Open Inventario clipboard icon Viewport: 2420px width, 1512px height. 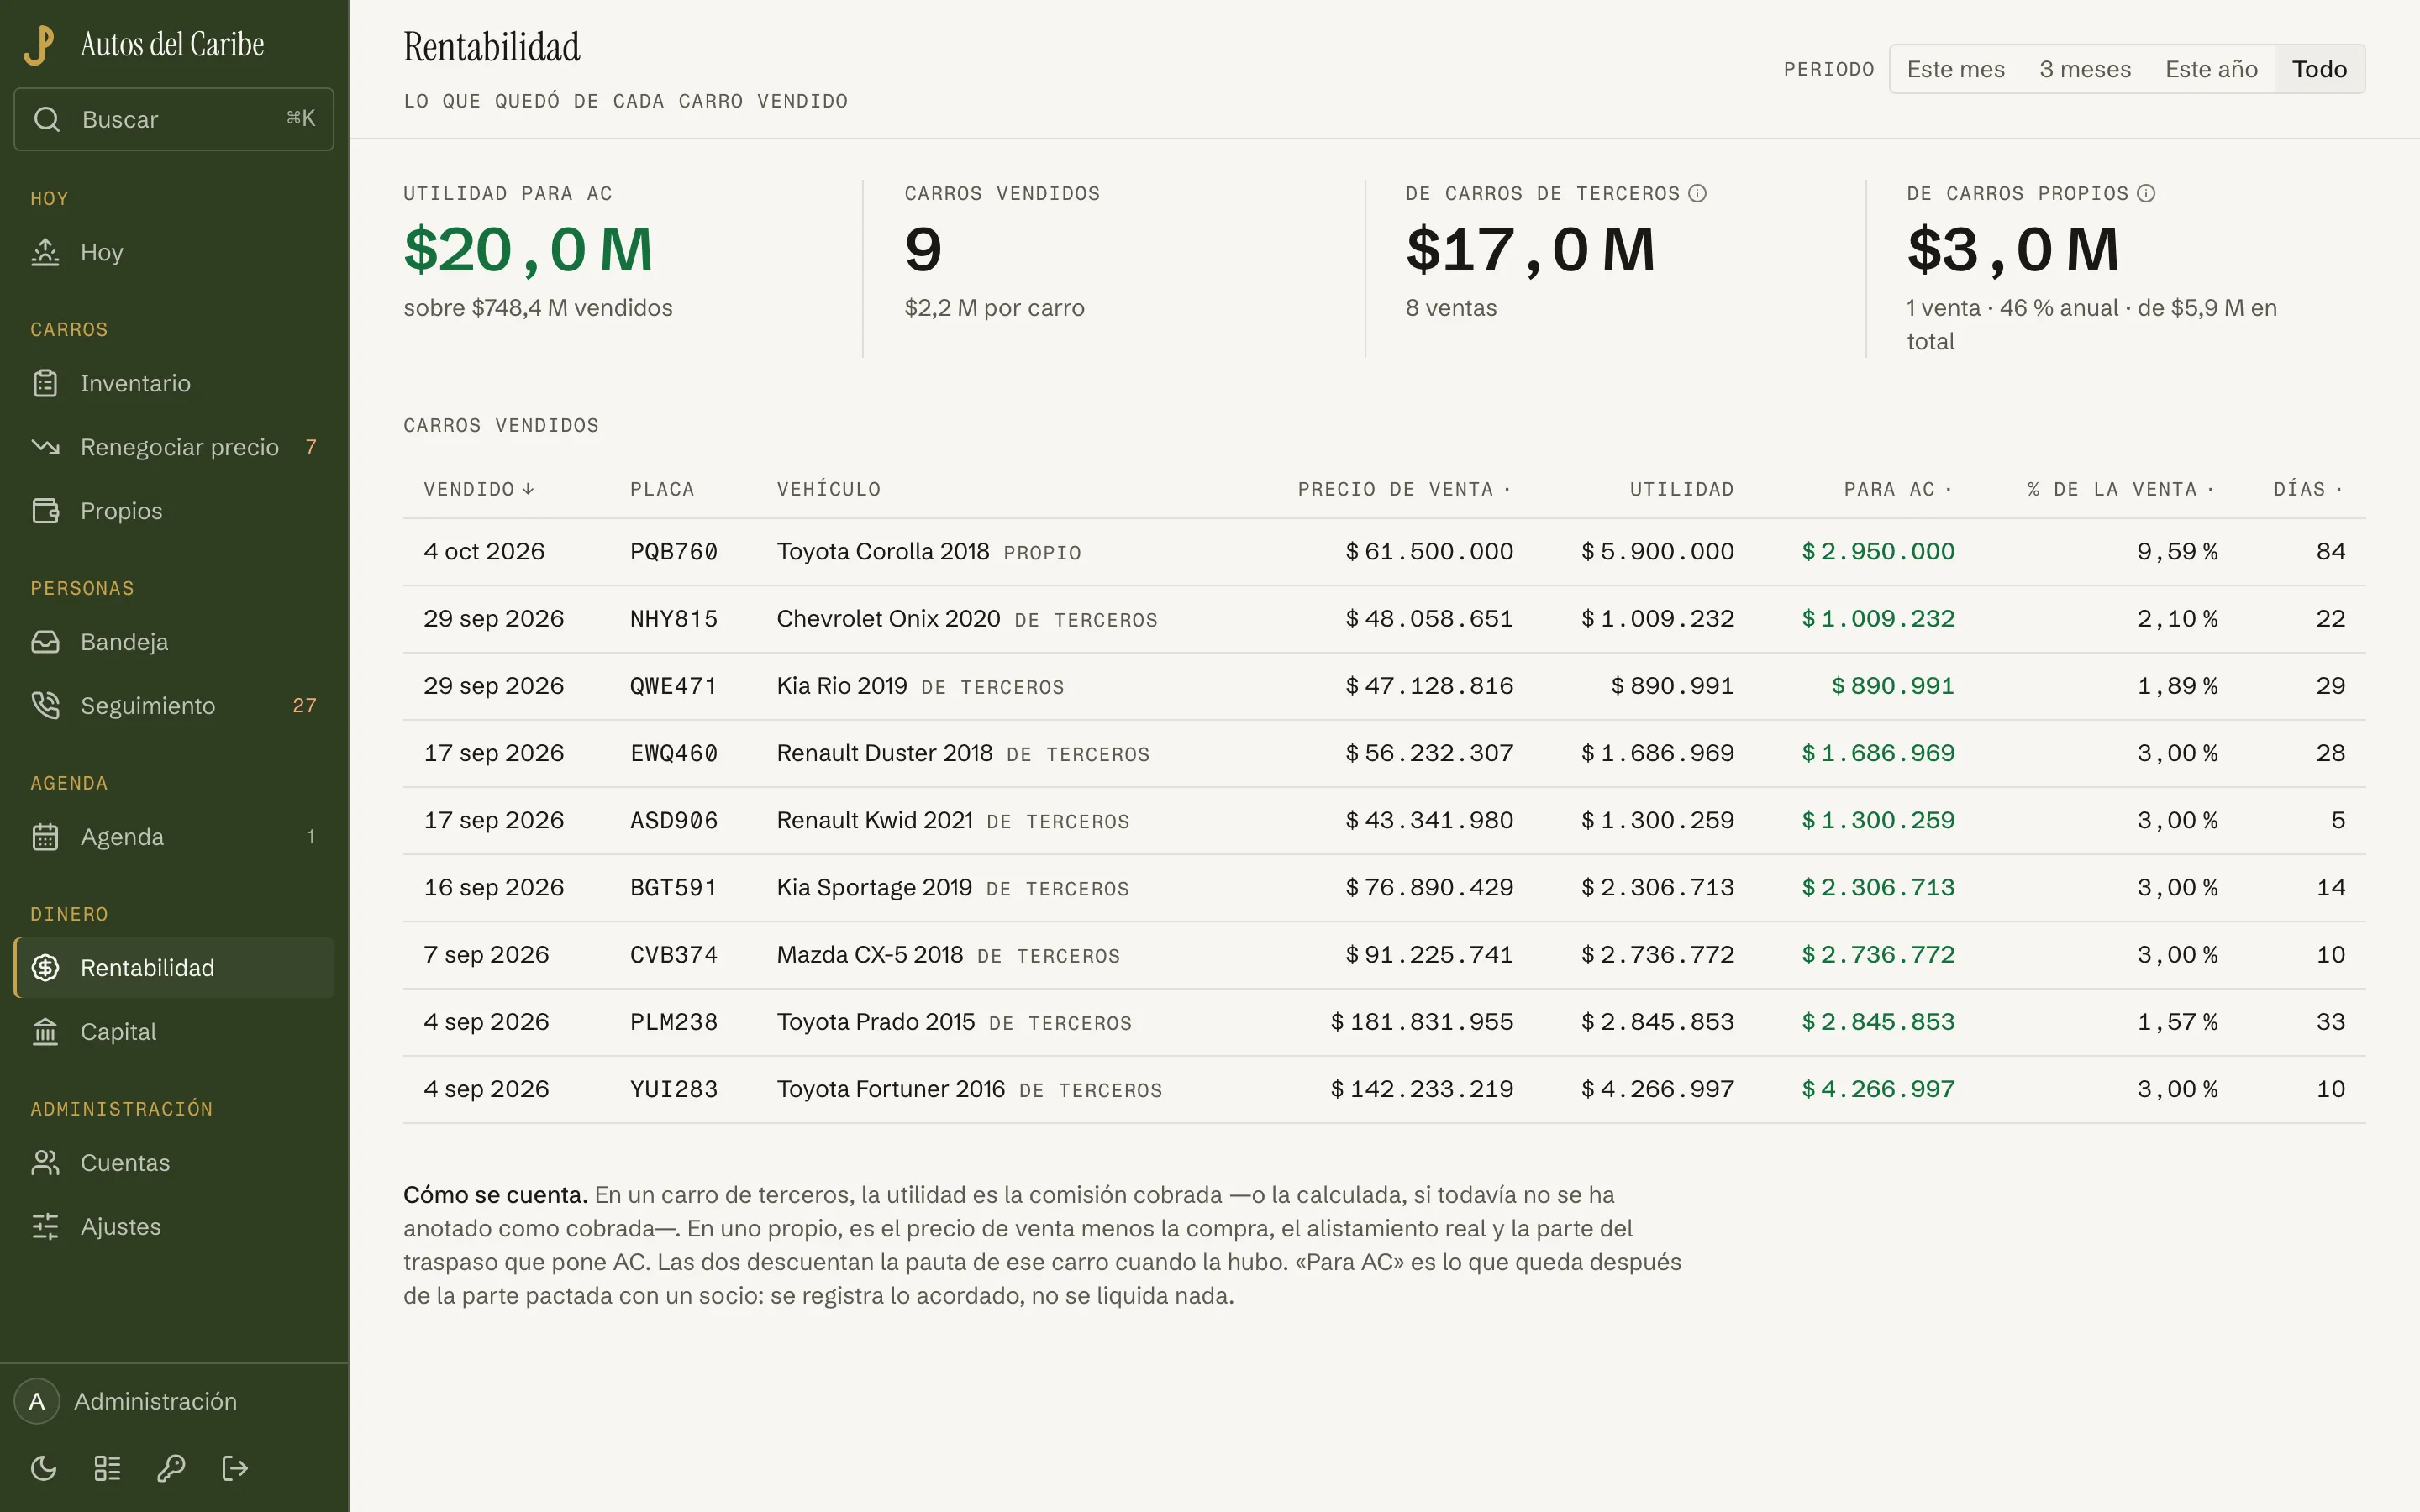pos(45,383)
